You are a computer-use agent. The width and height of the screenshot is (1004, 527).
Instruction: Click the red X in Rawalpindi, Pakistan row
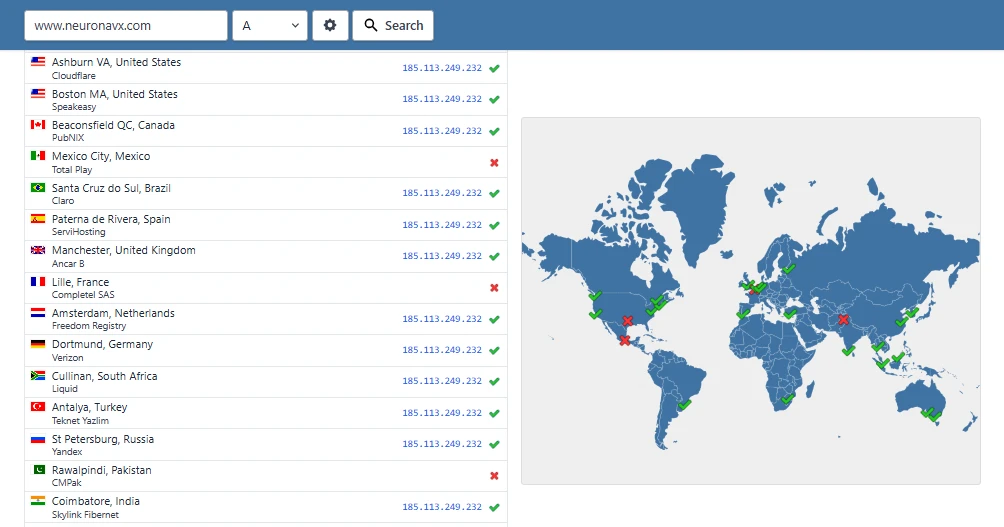point(494,476)
